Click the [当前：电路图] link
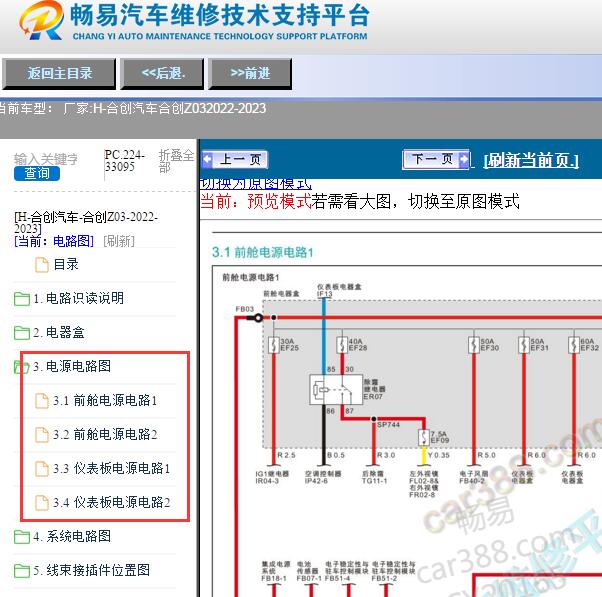This screenshot has height=597, width=602. click(54, 241)
